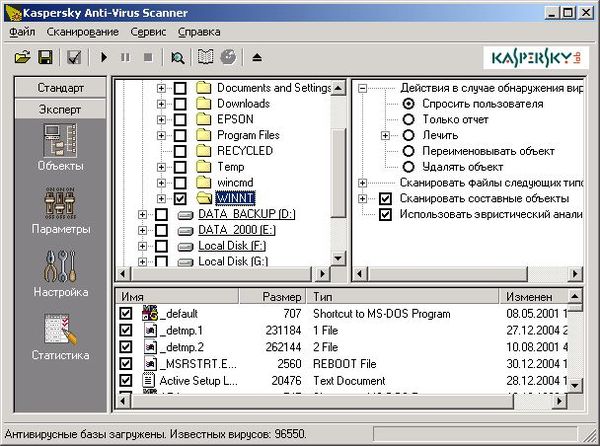Select the DATA_BACKUP (D:) drive icon
The width and height of the screenshot is (600, 446).
click(185, 215)
